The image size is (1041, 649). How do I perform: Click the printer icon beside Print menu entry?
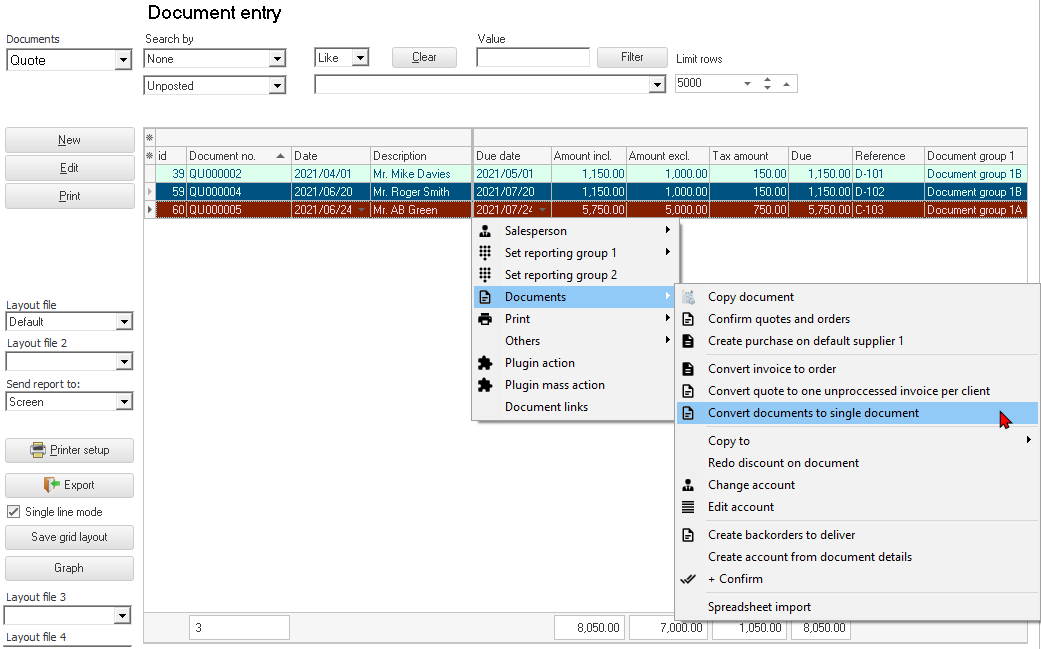click(485, 319)
